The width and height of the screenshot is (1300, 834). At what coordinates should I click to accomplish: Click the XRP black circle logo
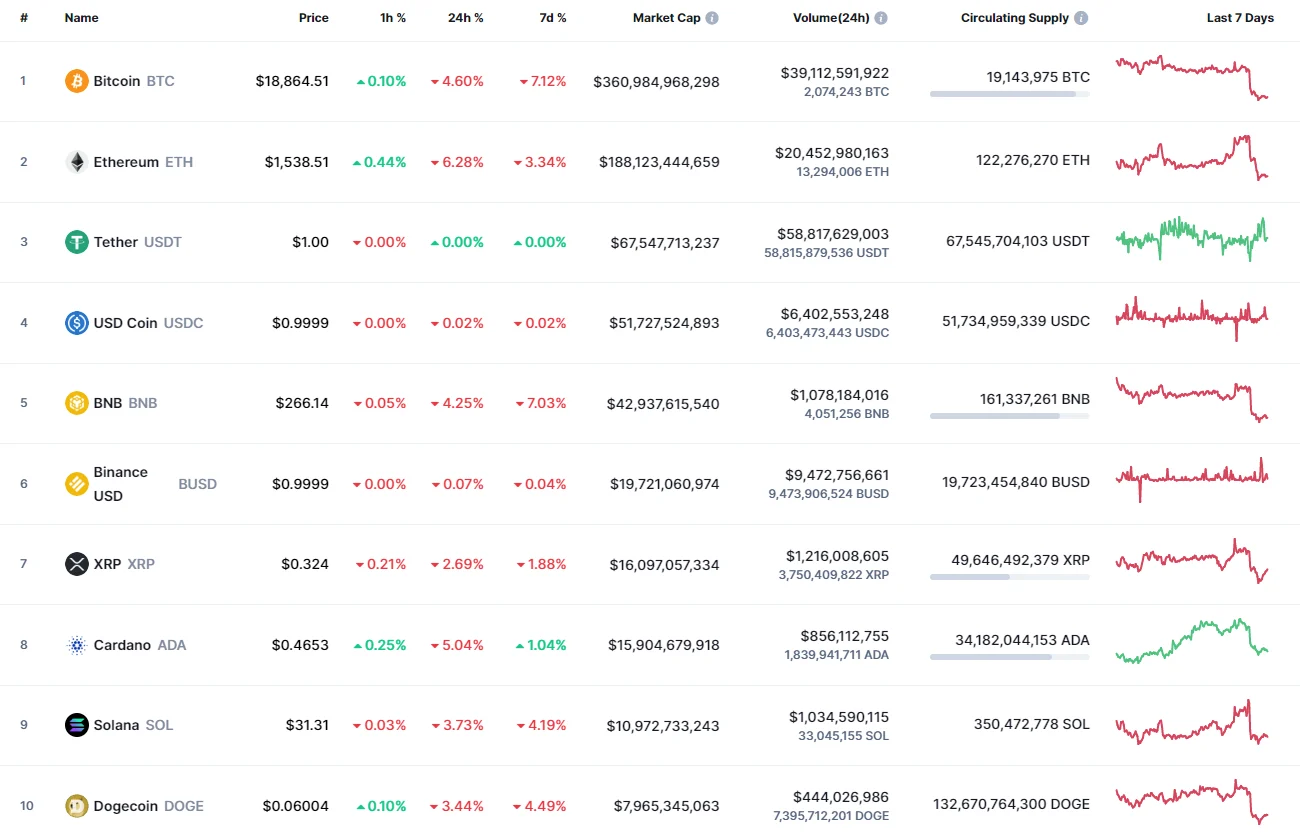tap(75, 564)
